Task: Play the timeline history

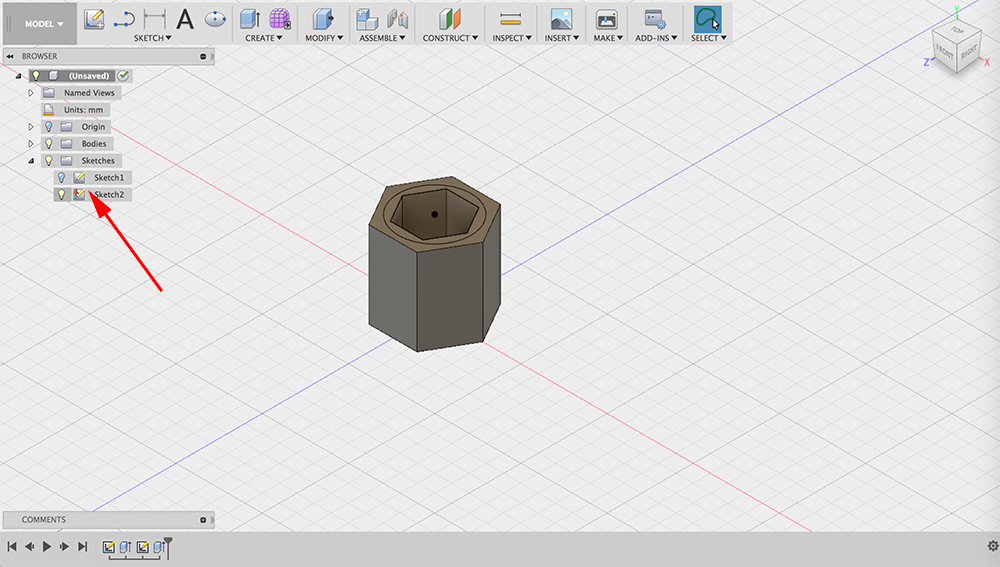Action: 47,546
